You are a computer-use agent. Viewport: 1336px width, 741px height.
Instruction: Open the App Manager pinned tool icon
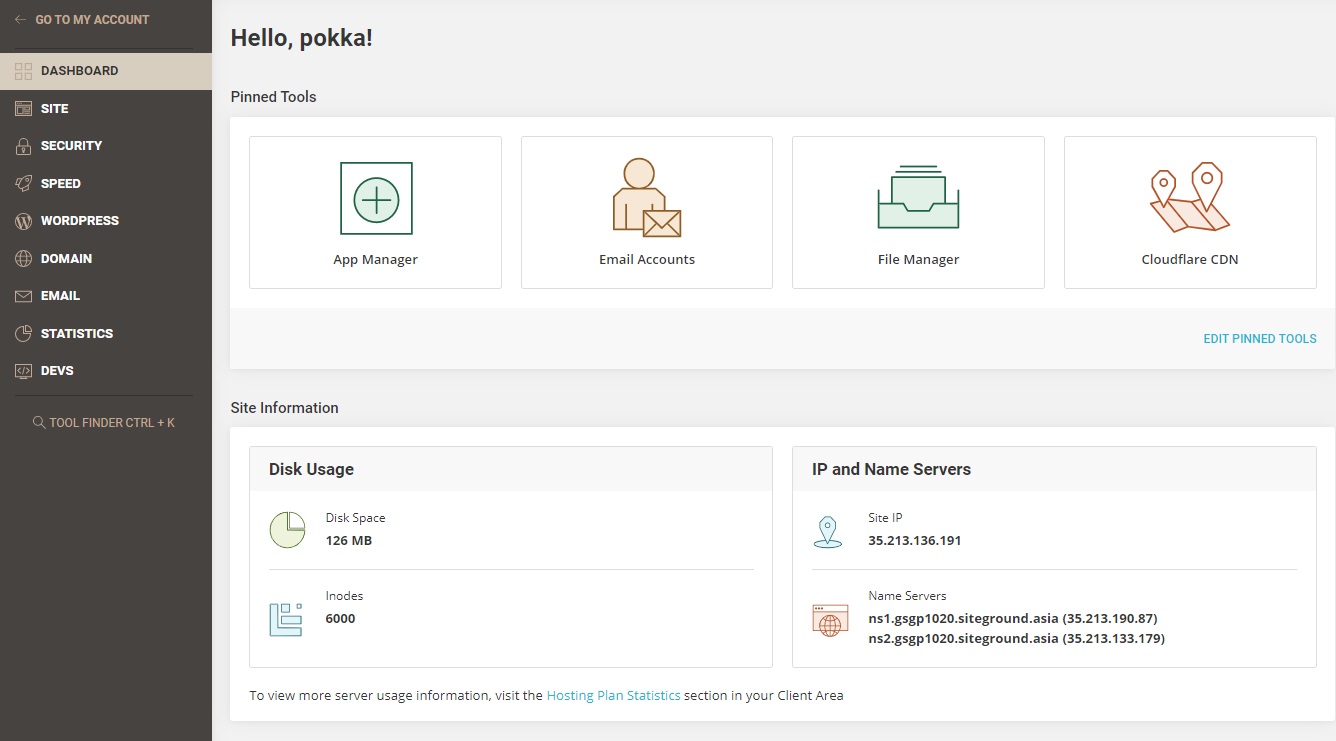pos(376,199)
